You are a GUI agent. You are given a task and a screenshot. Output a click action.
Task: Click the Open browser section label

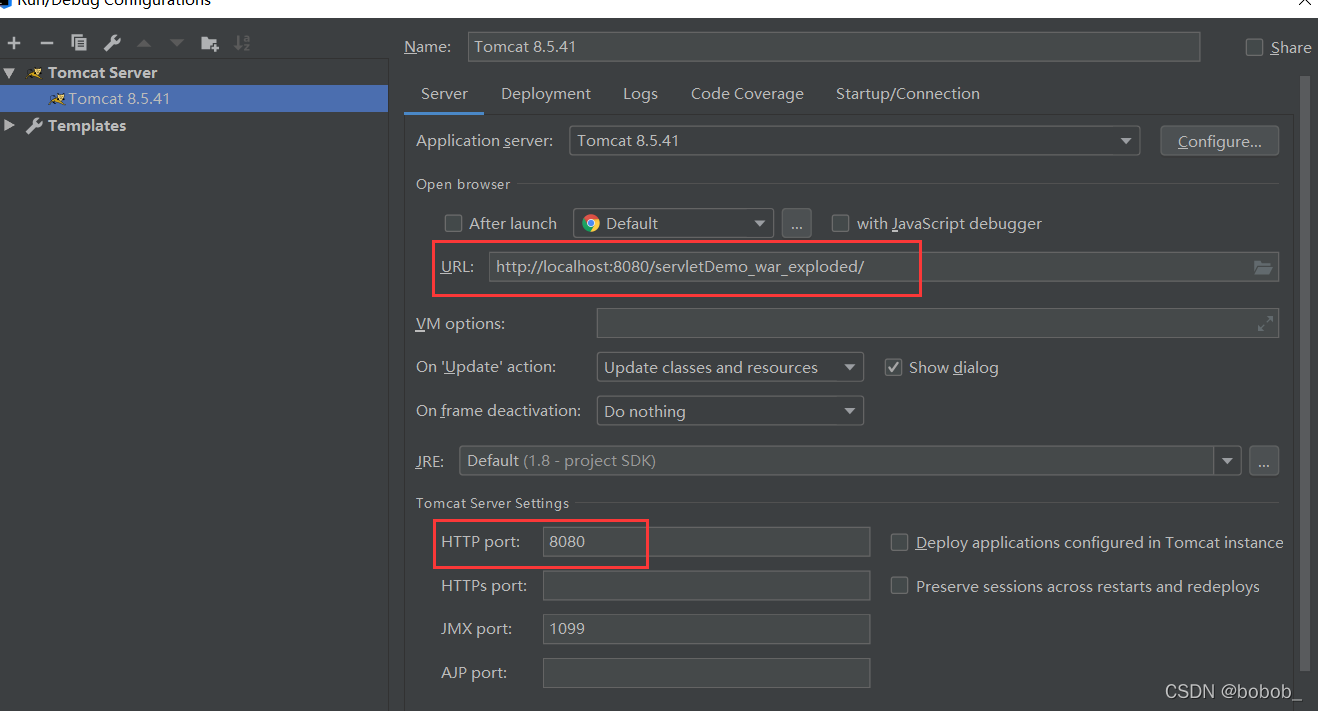[x=463, y=184]
